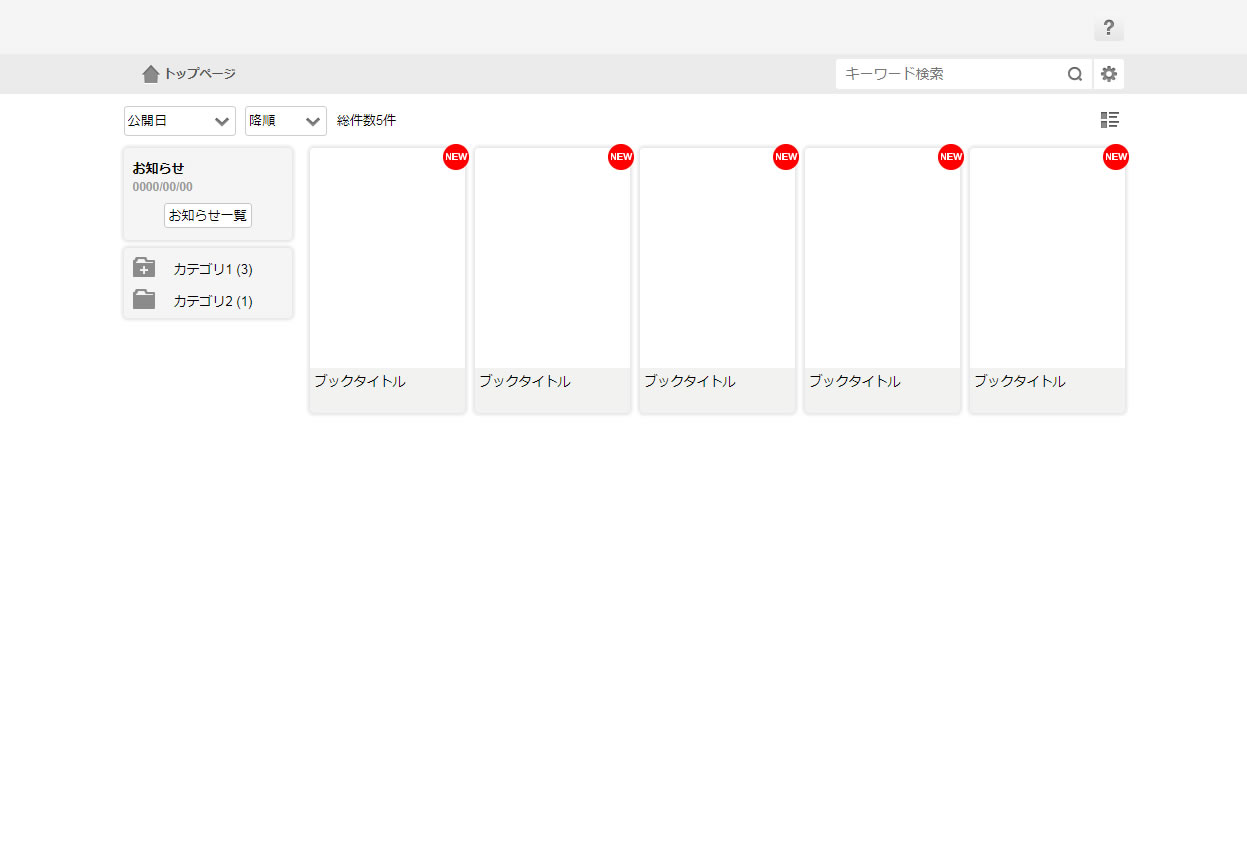Open the 降順 sort order dropdown

click(x=286, y=121)
